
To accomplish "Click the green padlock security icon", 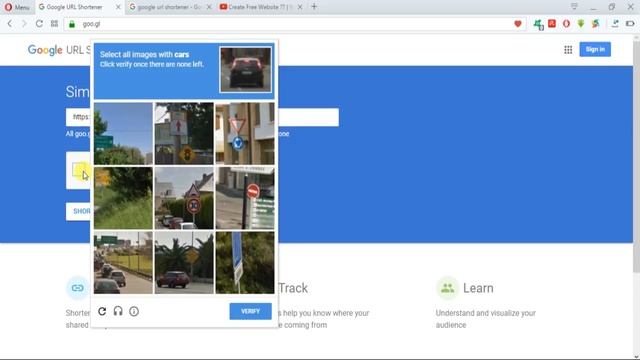I will tap(72, 24).
